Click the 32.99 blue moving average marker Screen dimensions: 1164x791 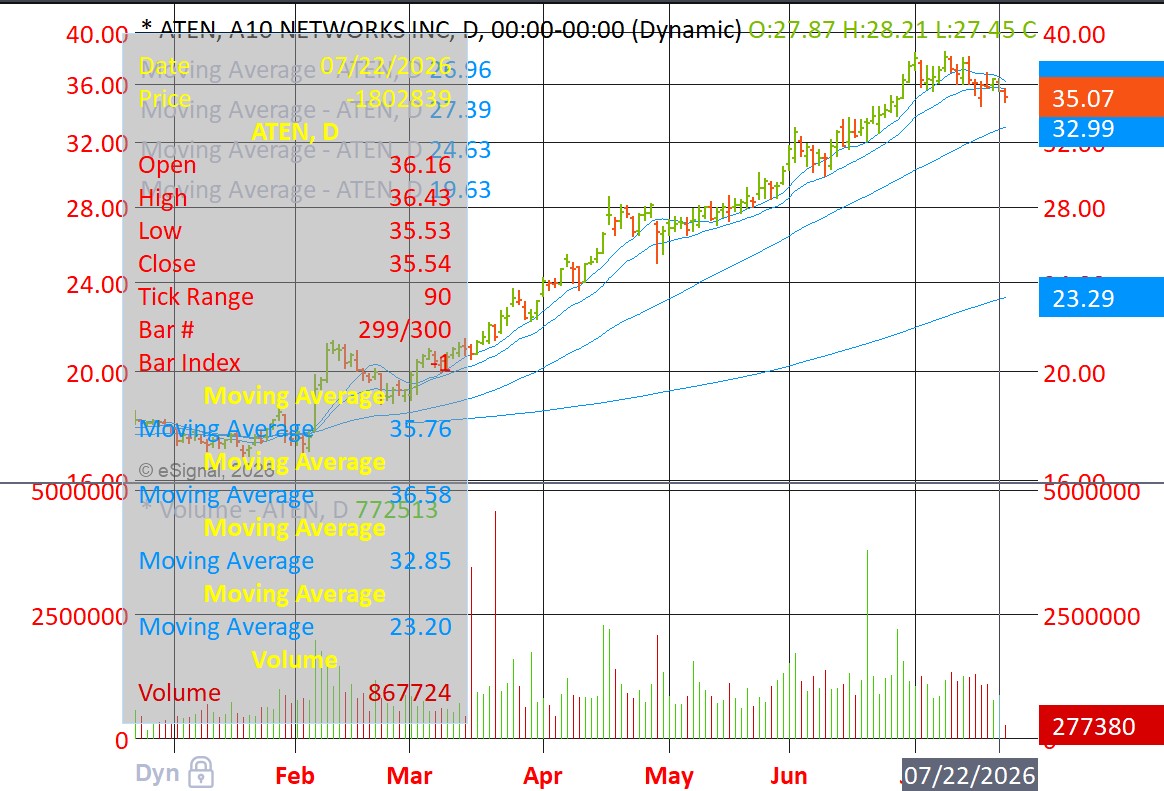pos(1102,128)
